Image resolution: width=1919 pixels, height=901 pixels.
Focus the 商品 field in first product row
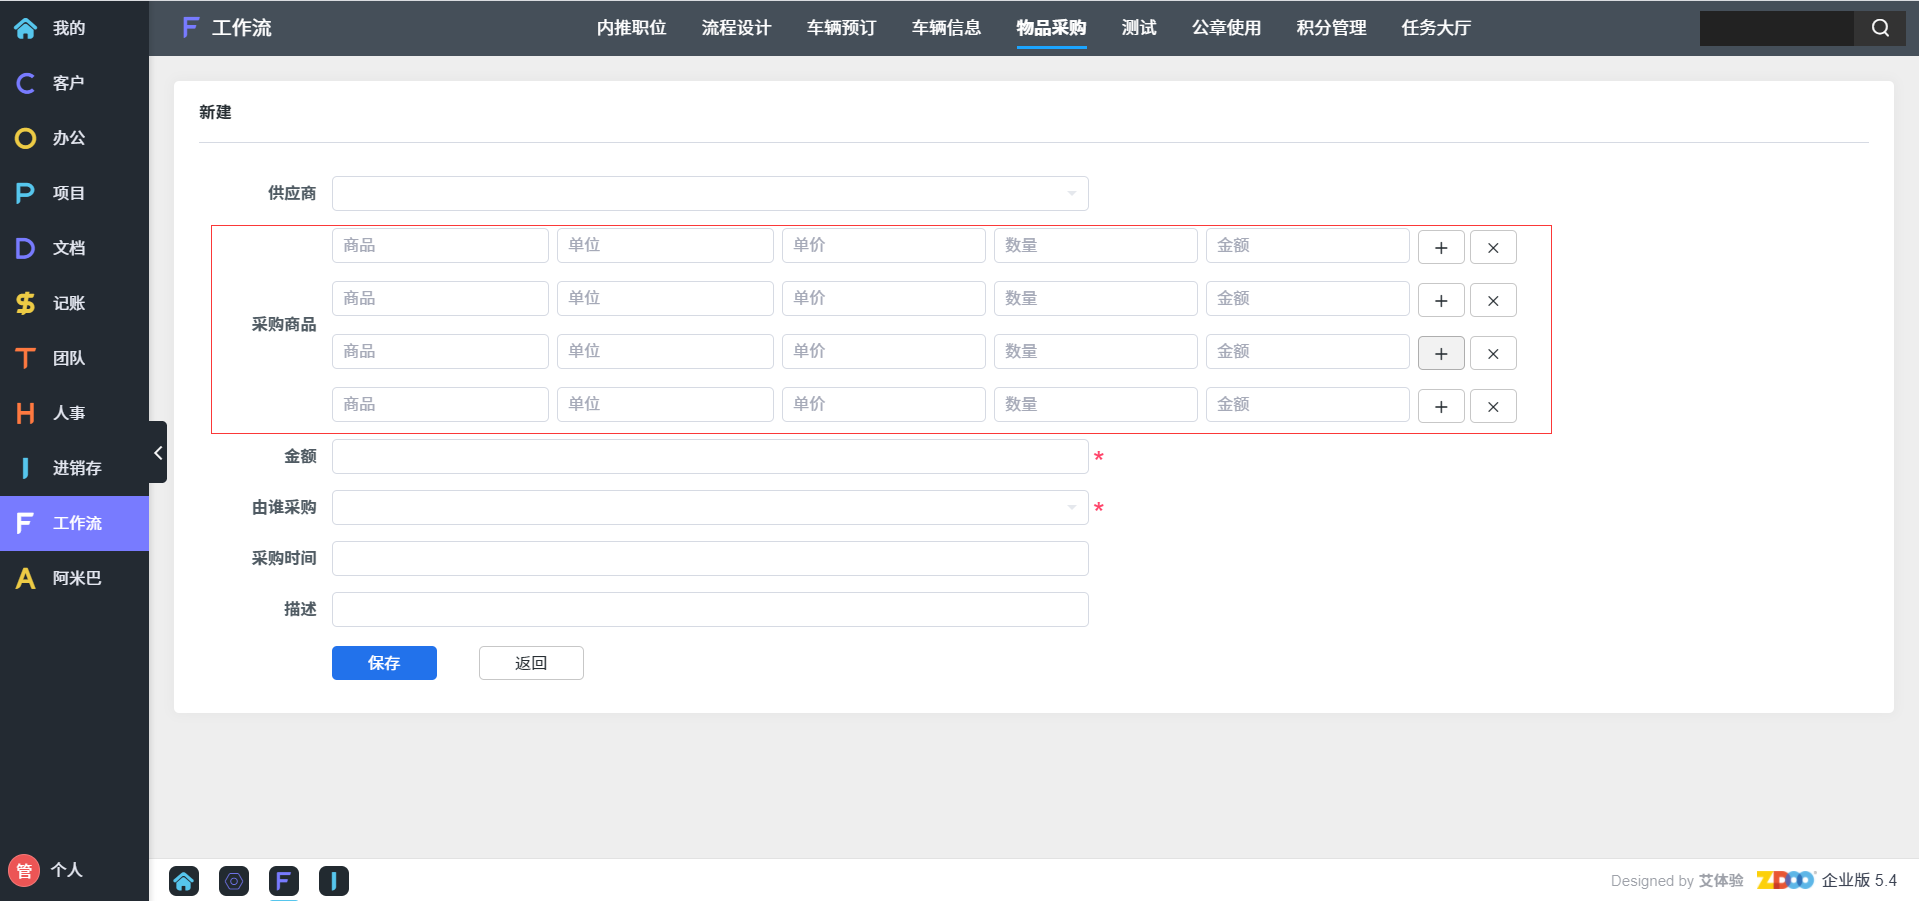(440, 245)
